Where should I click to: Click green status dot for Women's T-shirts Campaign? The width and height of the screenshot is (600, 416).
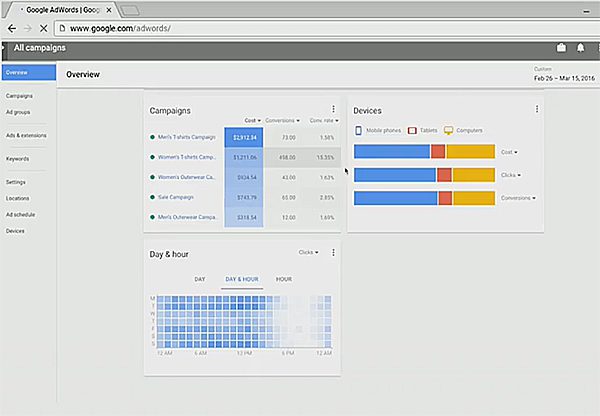(152, 157)
